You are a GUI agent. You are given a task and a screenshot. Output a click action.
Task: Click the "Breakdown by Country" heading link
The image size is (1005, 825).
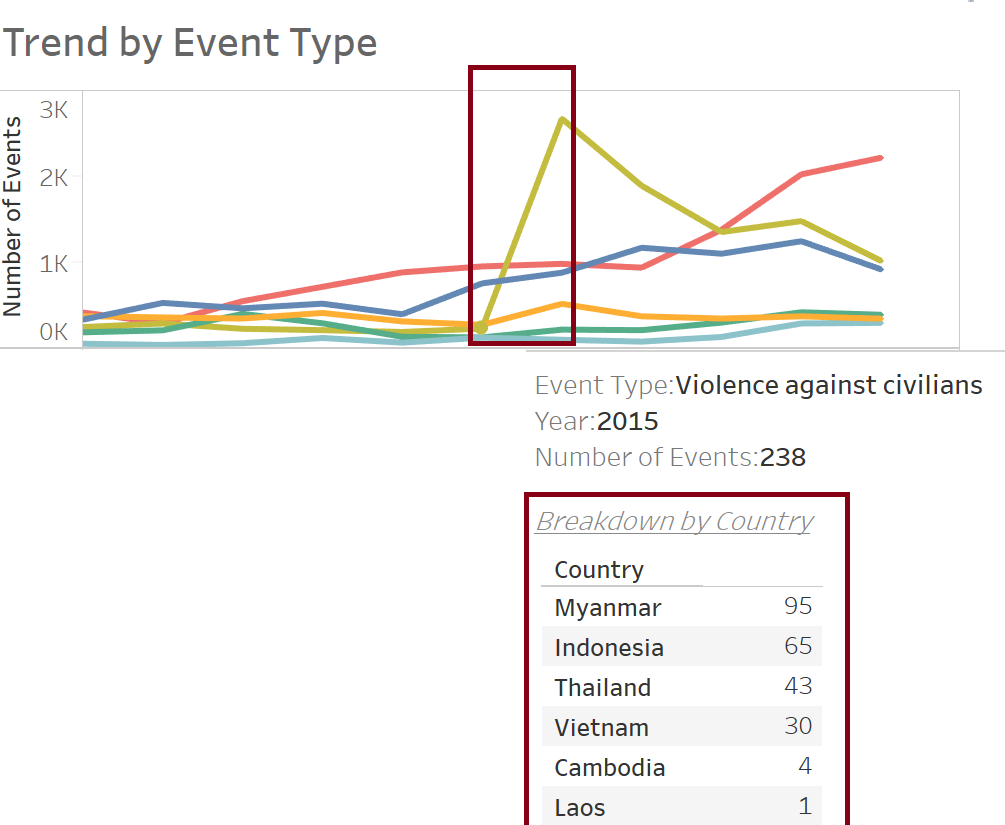click(674, 521)
